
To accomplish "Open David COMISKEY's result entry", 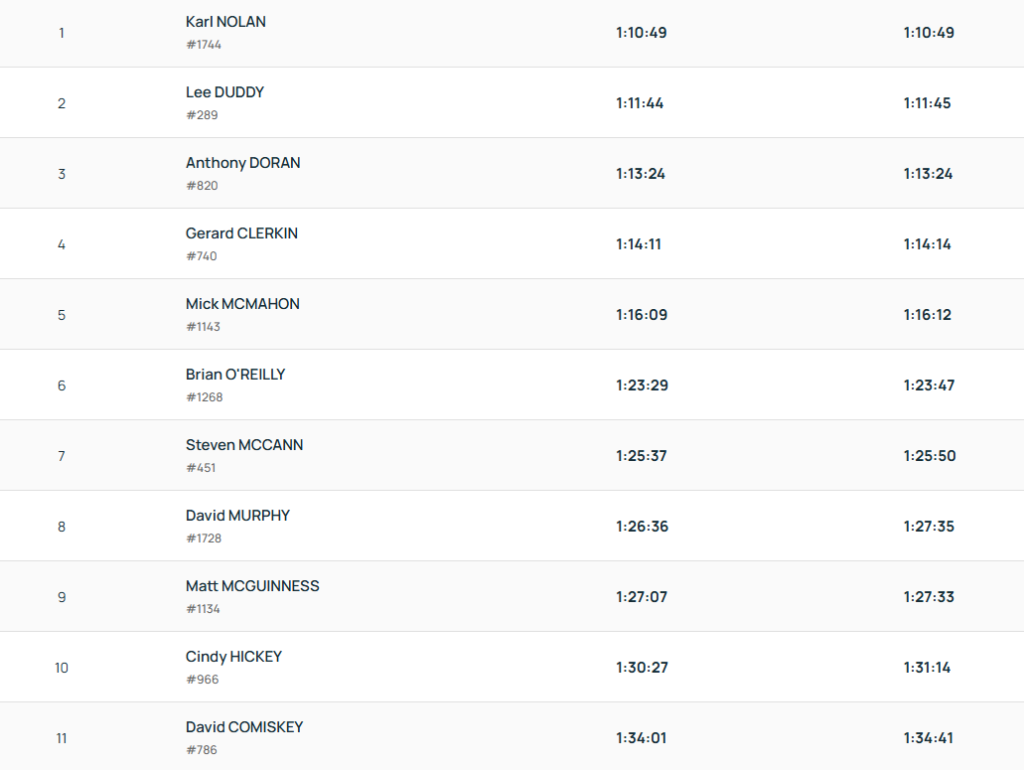I will point(244,727).
